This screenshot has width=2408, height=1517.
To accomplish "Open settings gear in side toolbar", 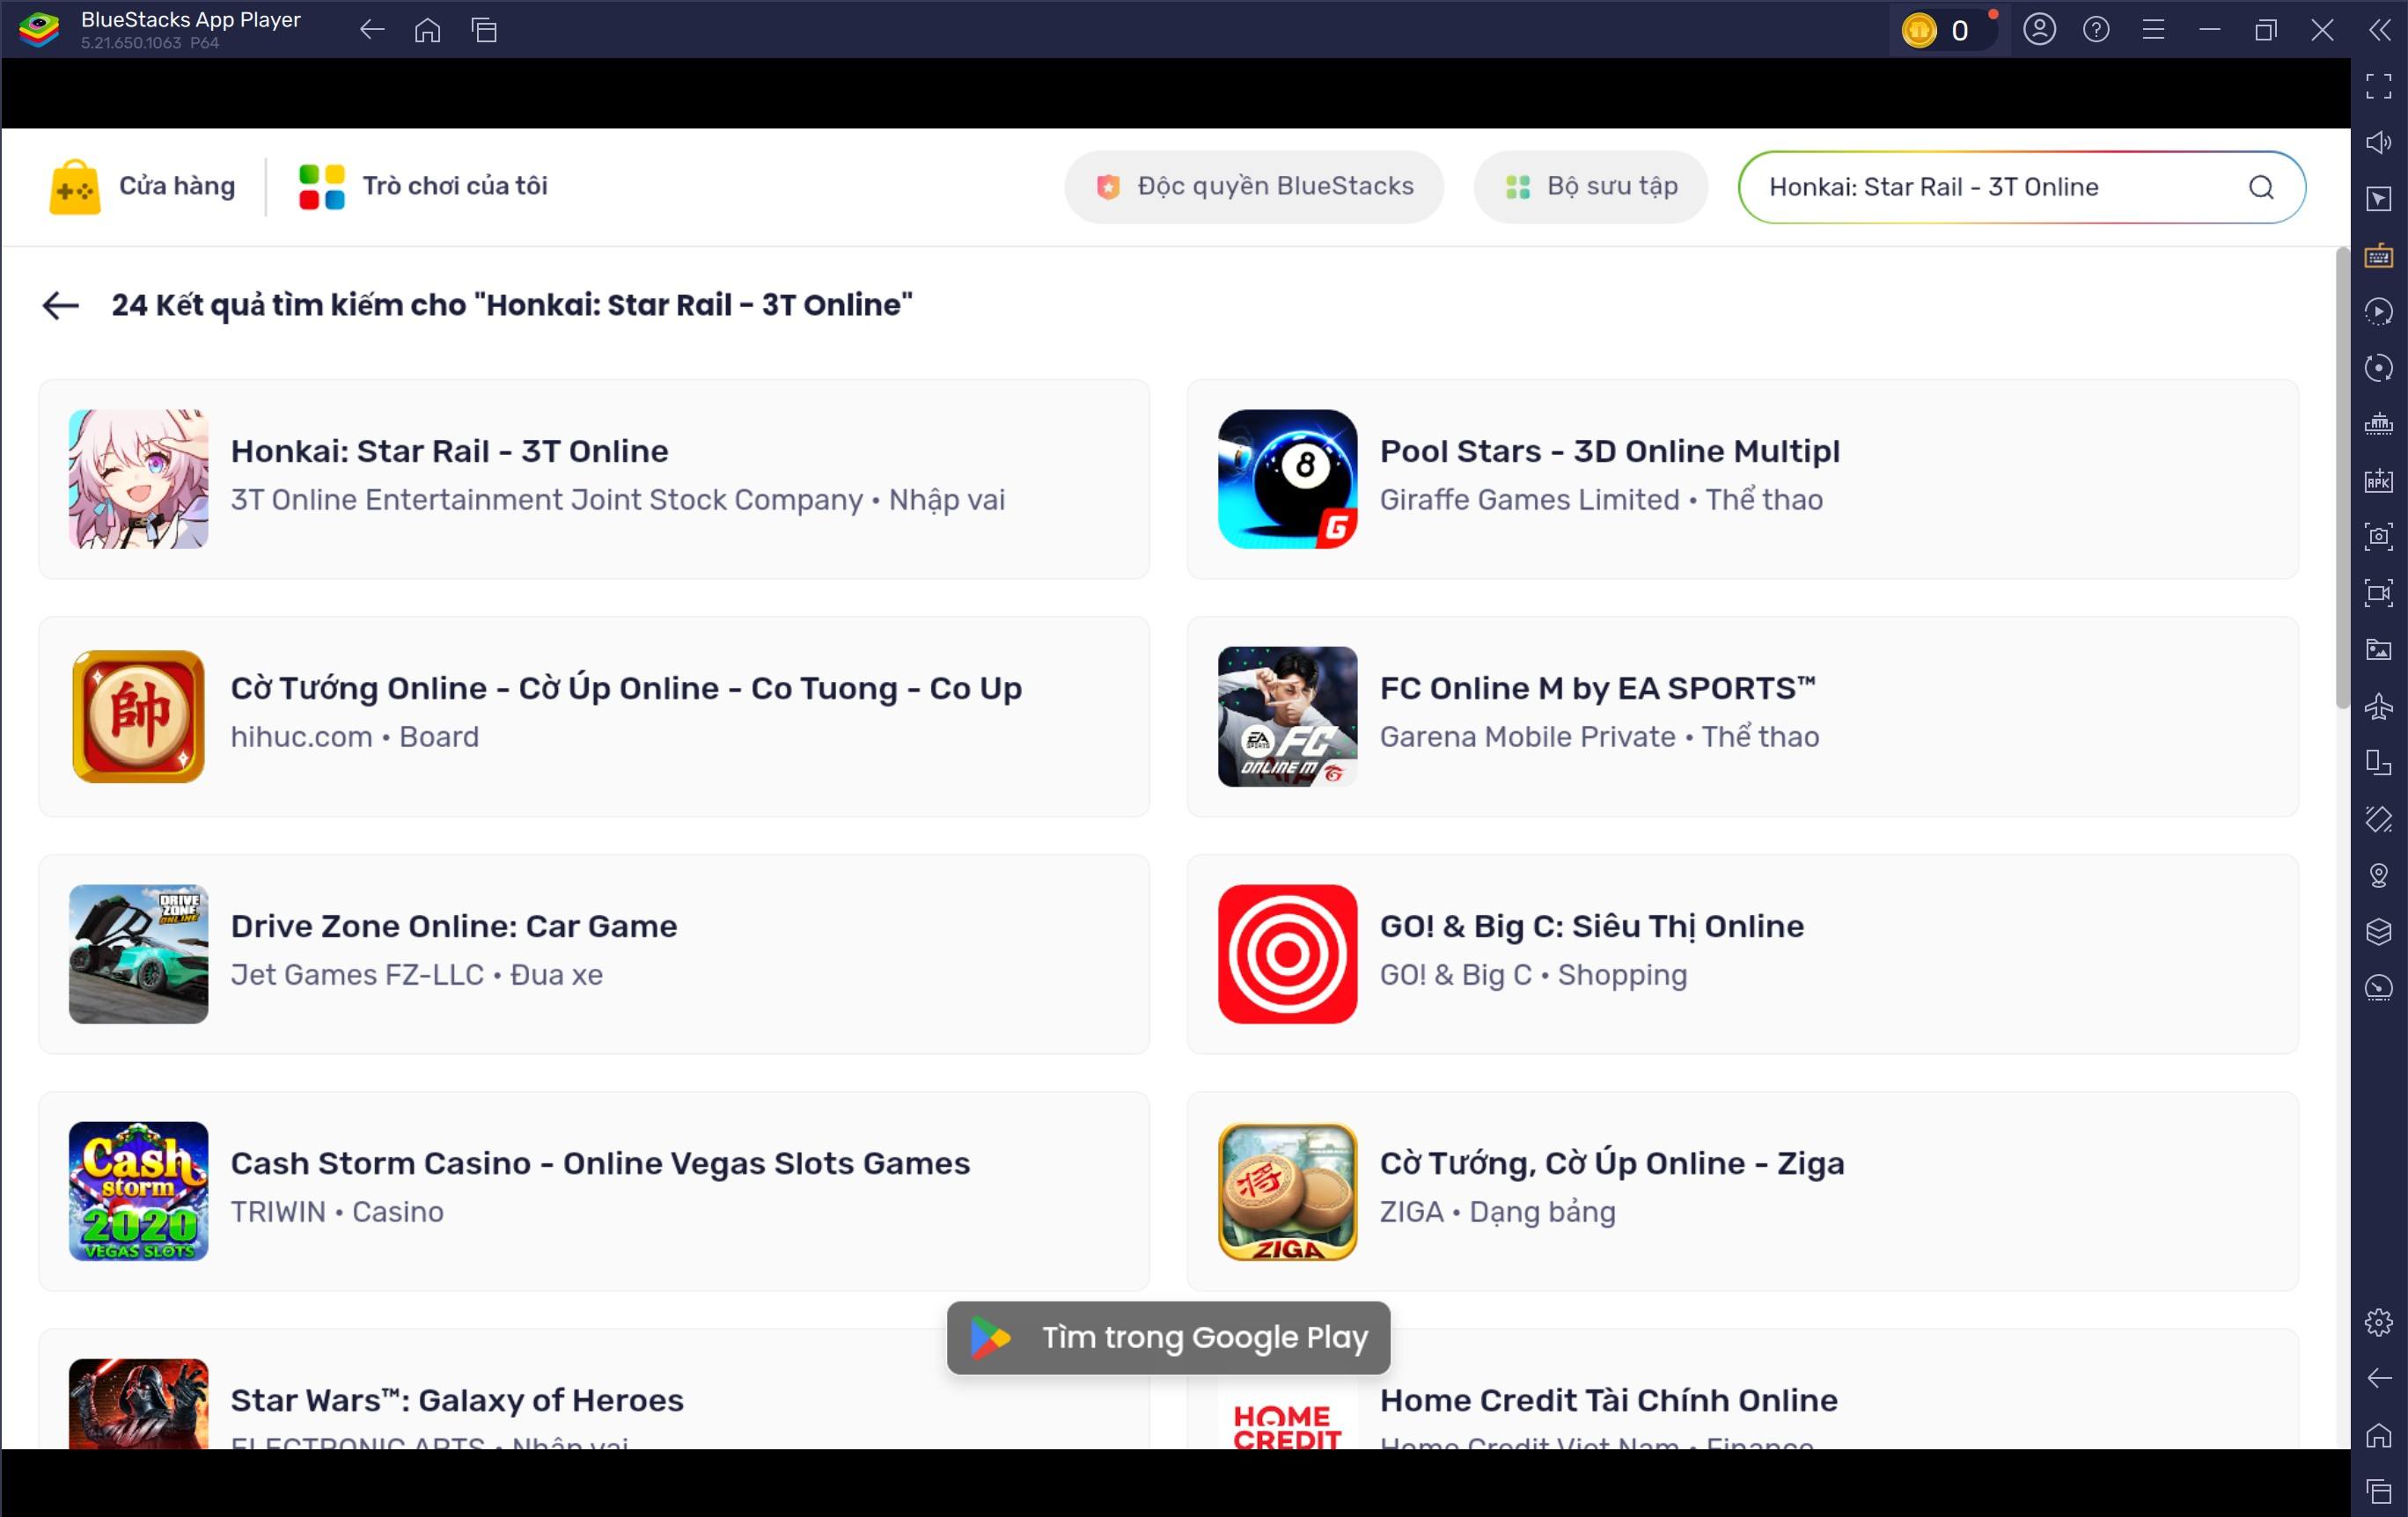I will [2379, 1323].
